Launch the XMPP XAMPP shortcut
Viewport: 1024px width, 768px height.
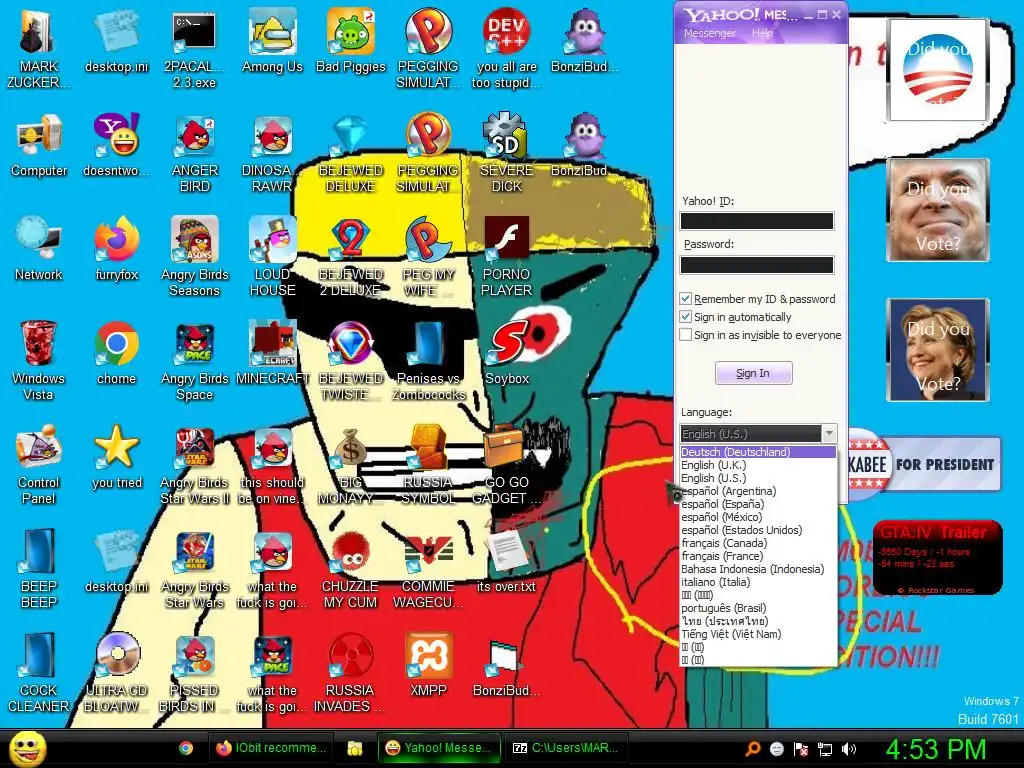(428, 665)
